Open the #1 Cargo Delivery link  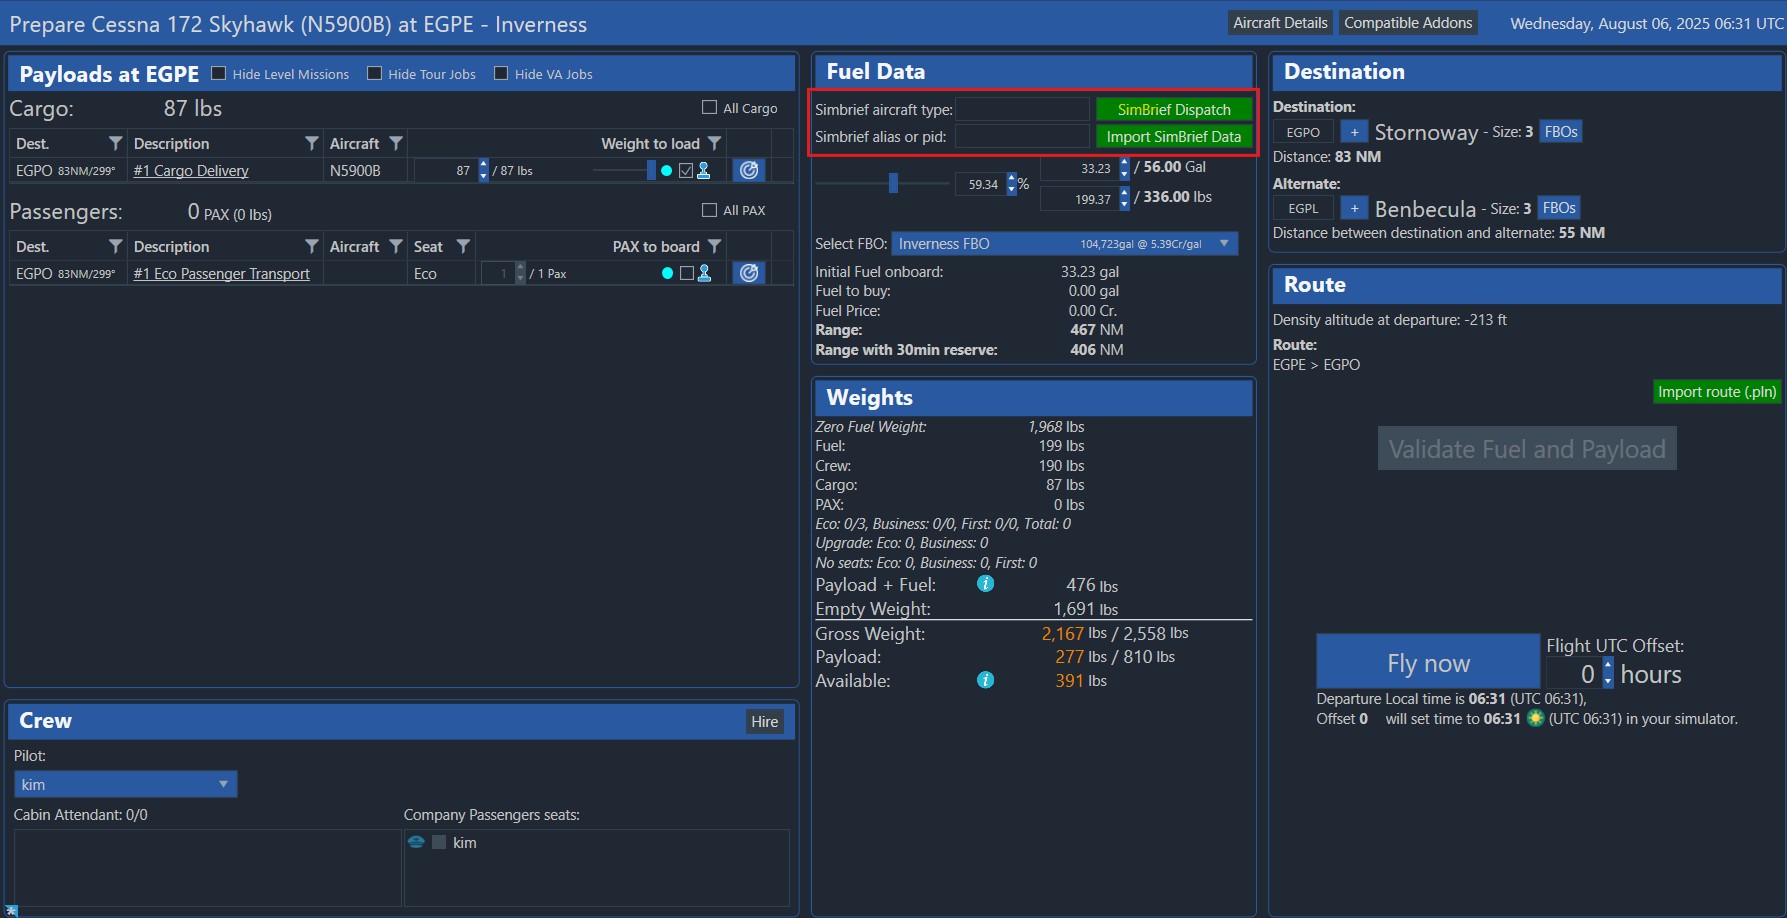point(191,171)
